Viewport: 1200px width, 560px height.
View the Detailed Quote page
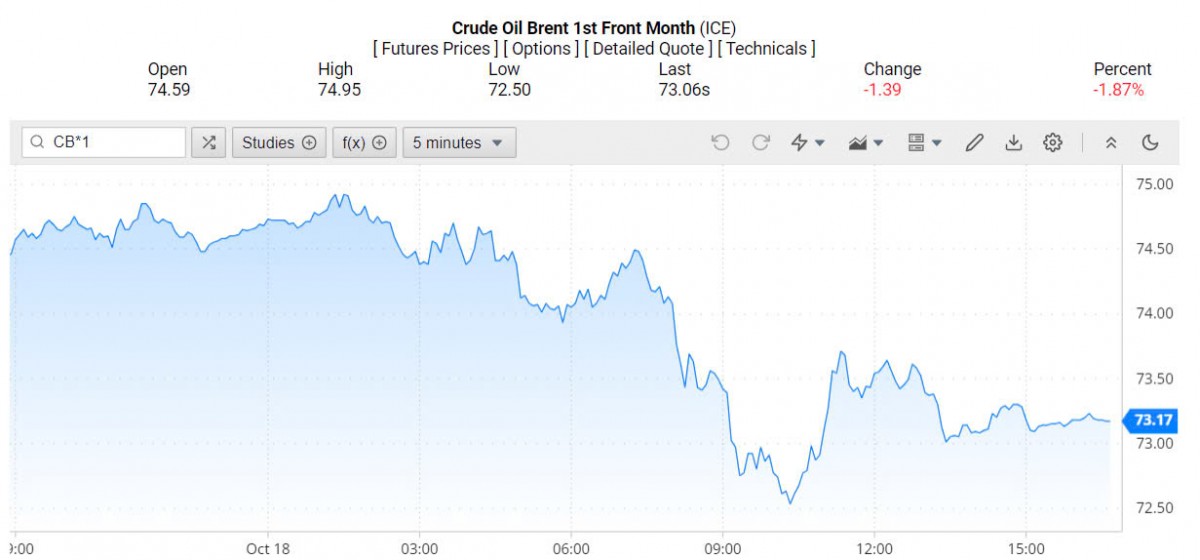point(649,48)
